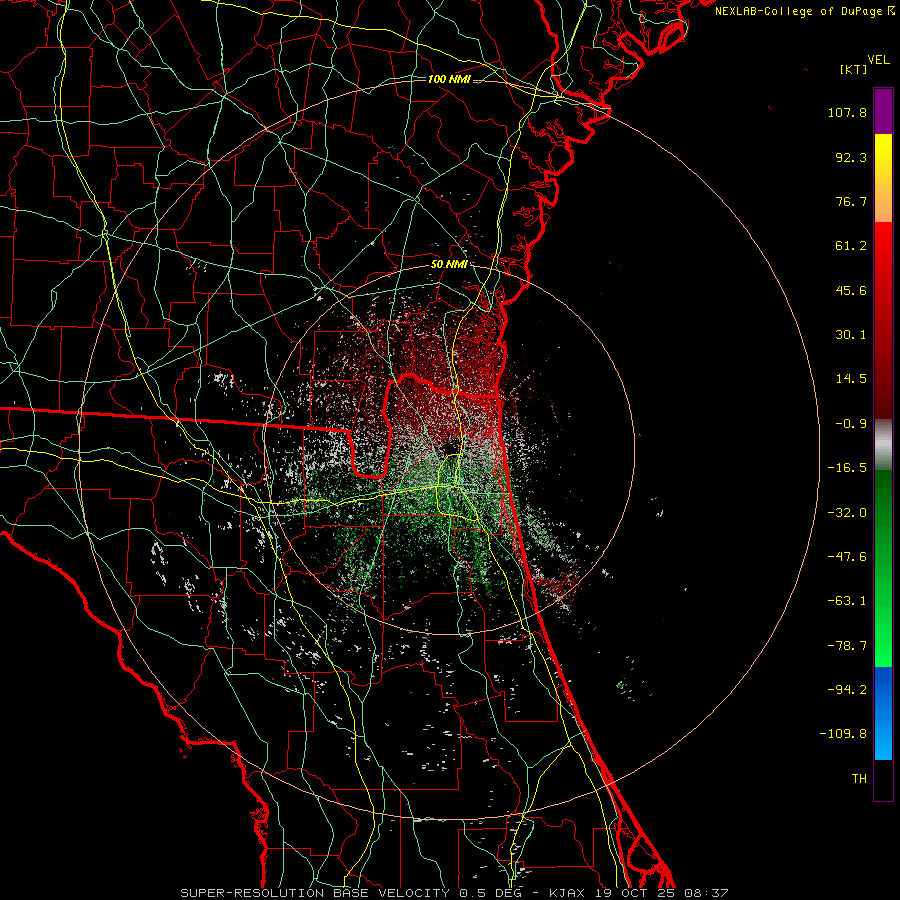900x900 pixels.
Task: Click the -109.8 velocity scale value
Action: [x=843, y=734]
